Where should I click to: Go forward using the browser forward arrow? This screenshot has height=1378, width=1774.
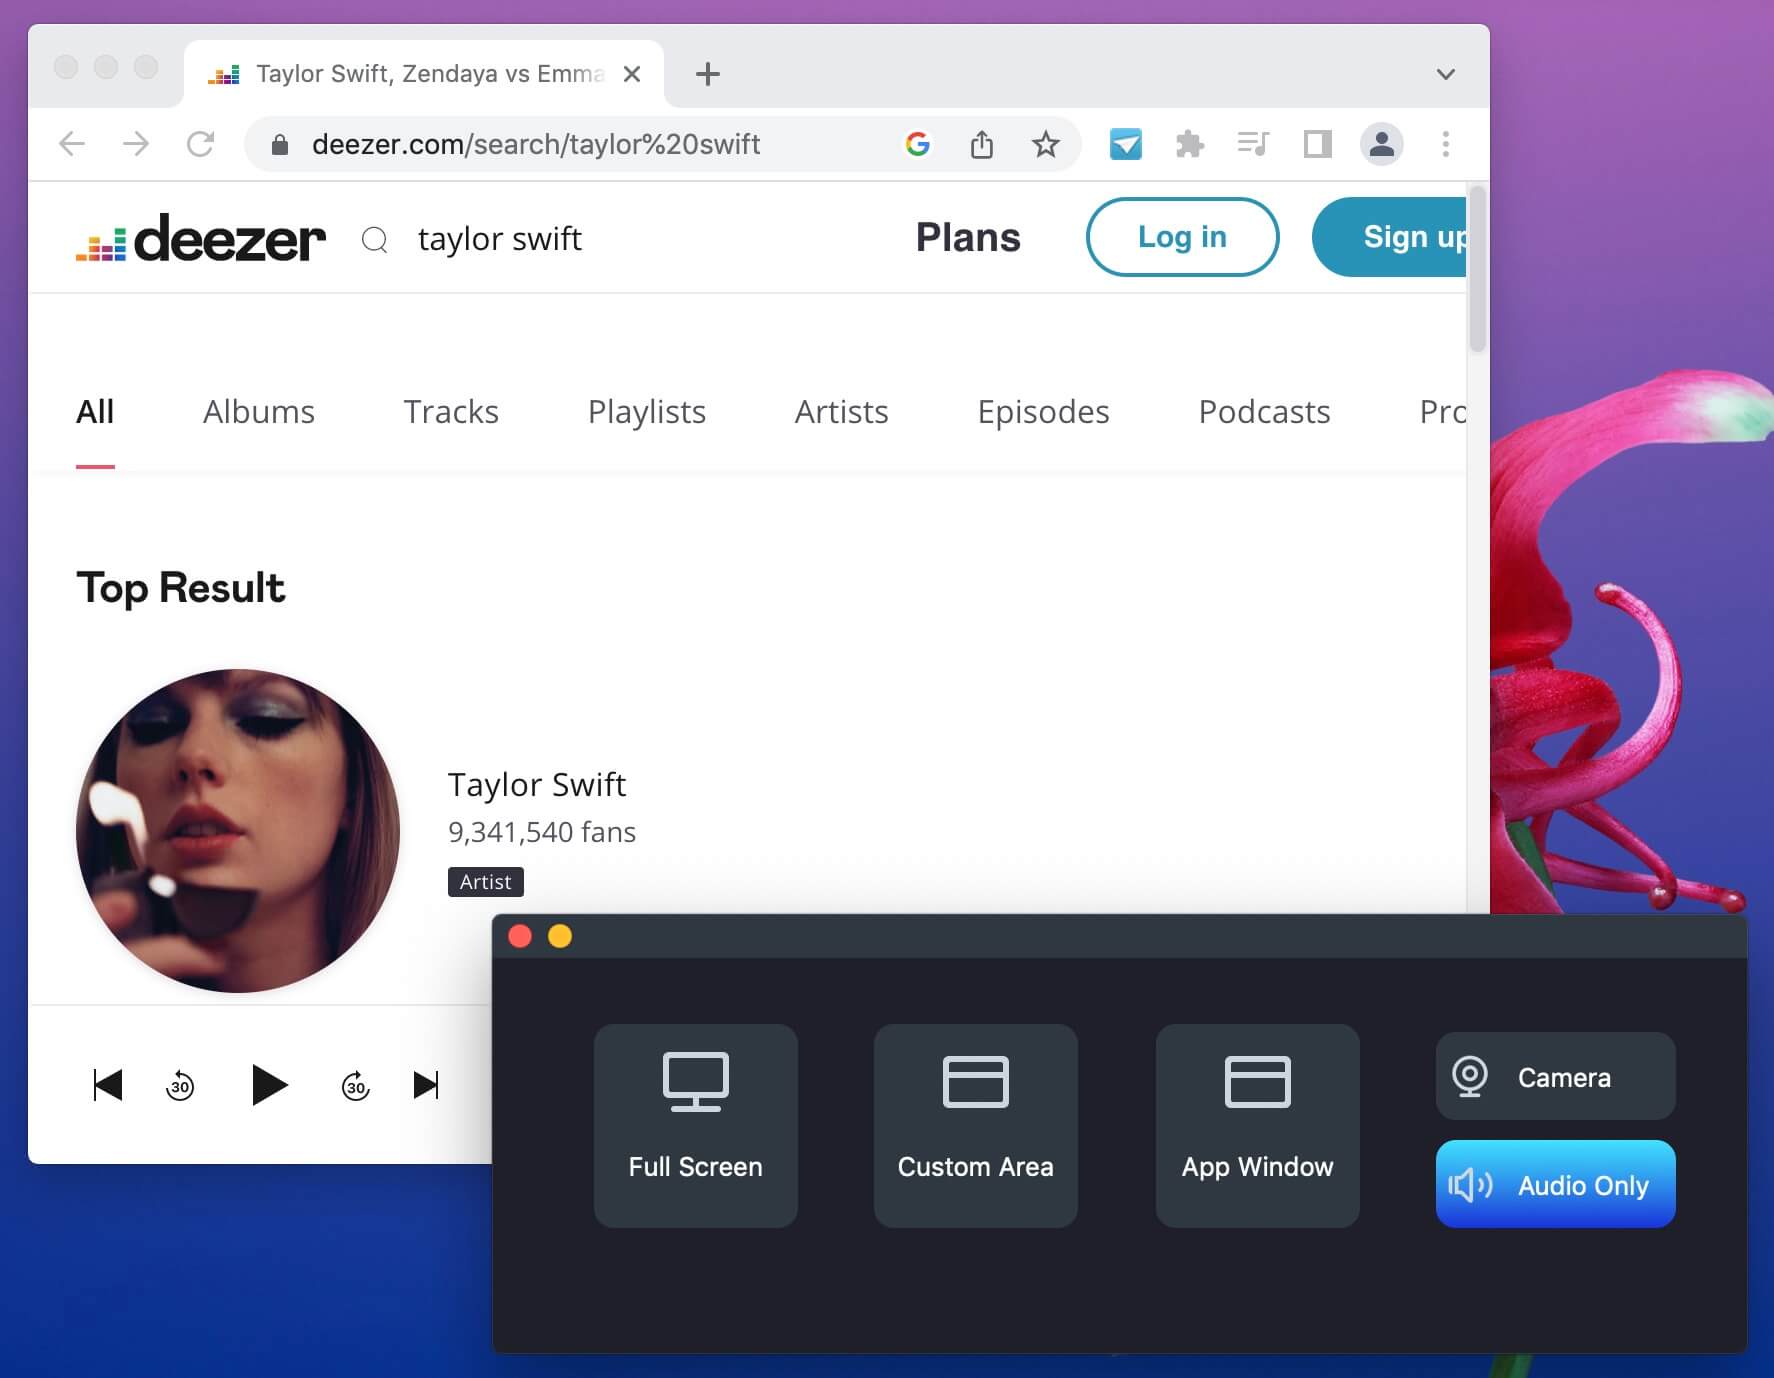pos(136,144)
